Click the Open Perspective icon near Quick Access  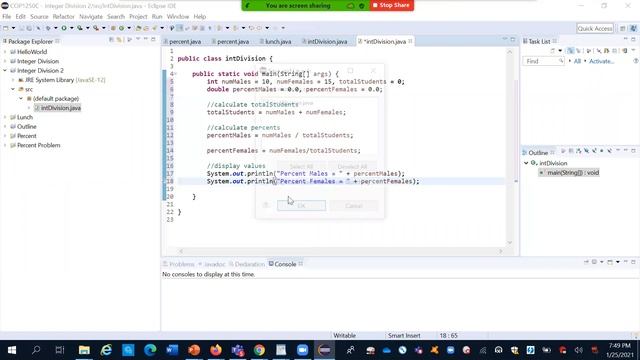click(x=622, y=28)
